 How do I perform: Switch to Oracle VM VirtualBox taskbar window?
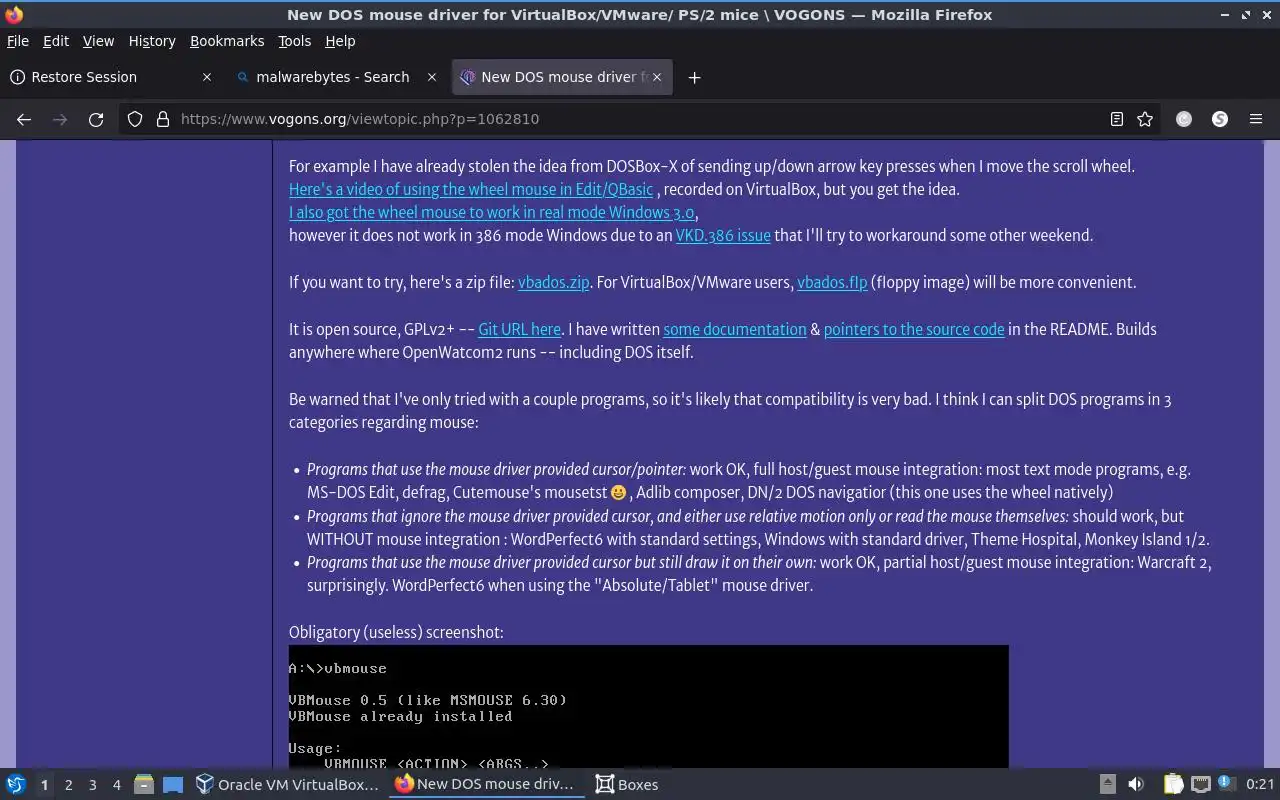[287, 784]
